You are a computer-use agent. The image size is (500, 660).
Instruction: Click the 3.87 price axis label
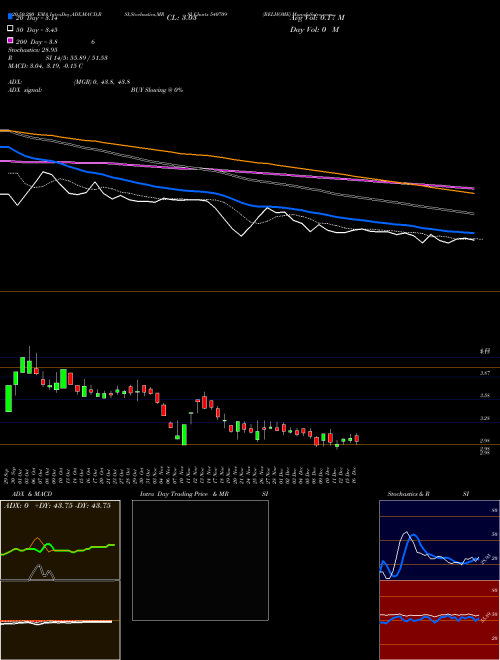(x=485, y=373)
